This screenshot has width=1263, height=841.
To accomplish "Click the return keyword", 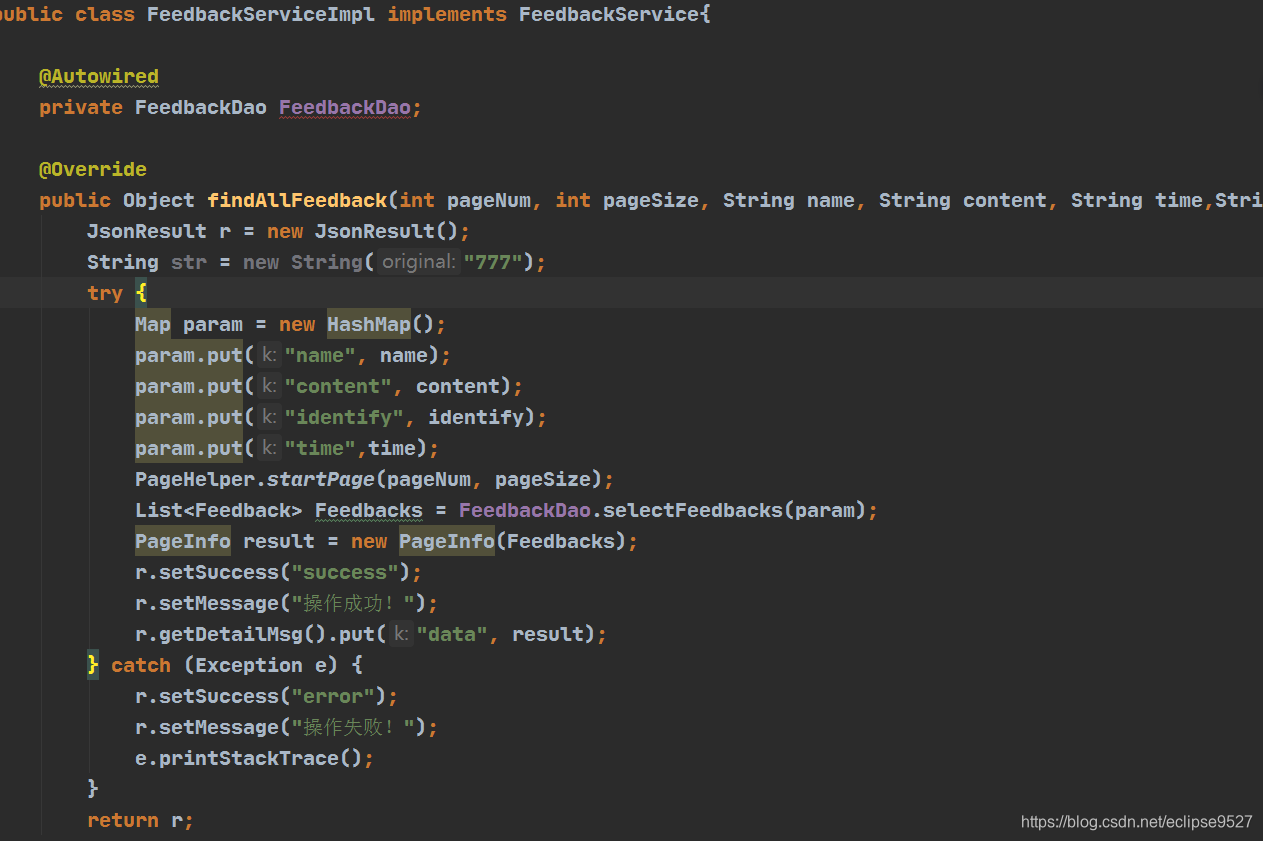I will click(x=123, y=820).
